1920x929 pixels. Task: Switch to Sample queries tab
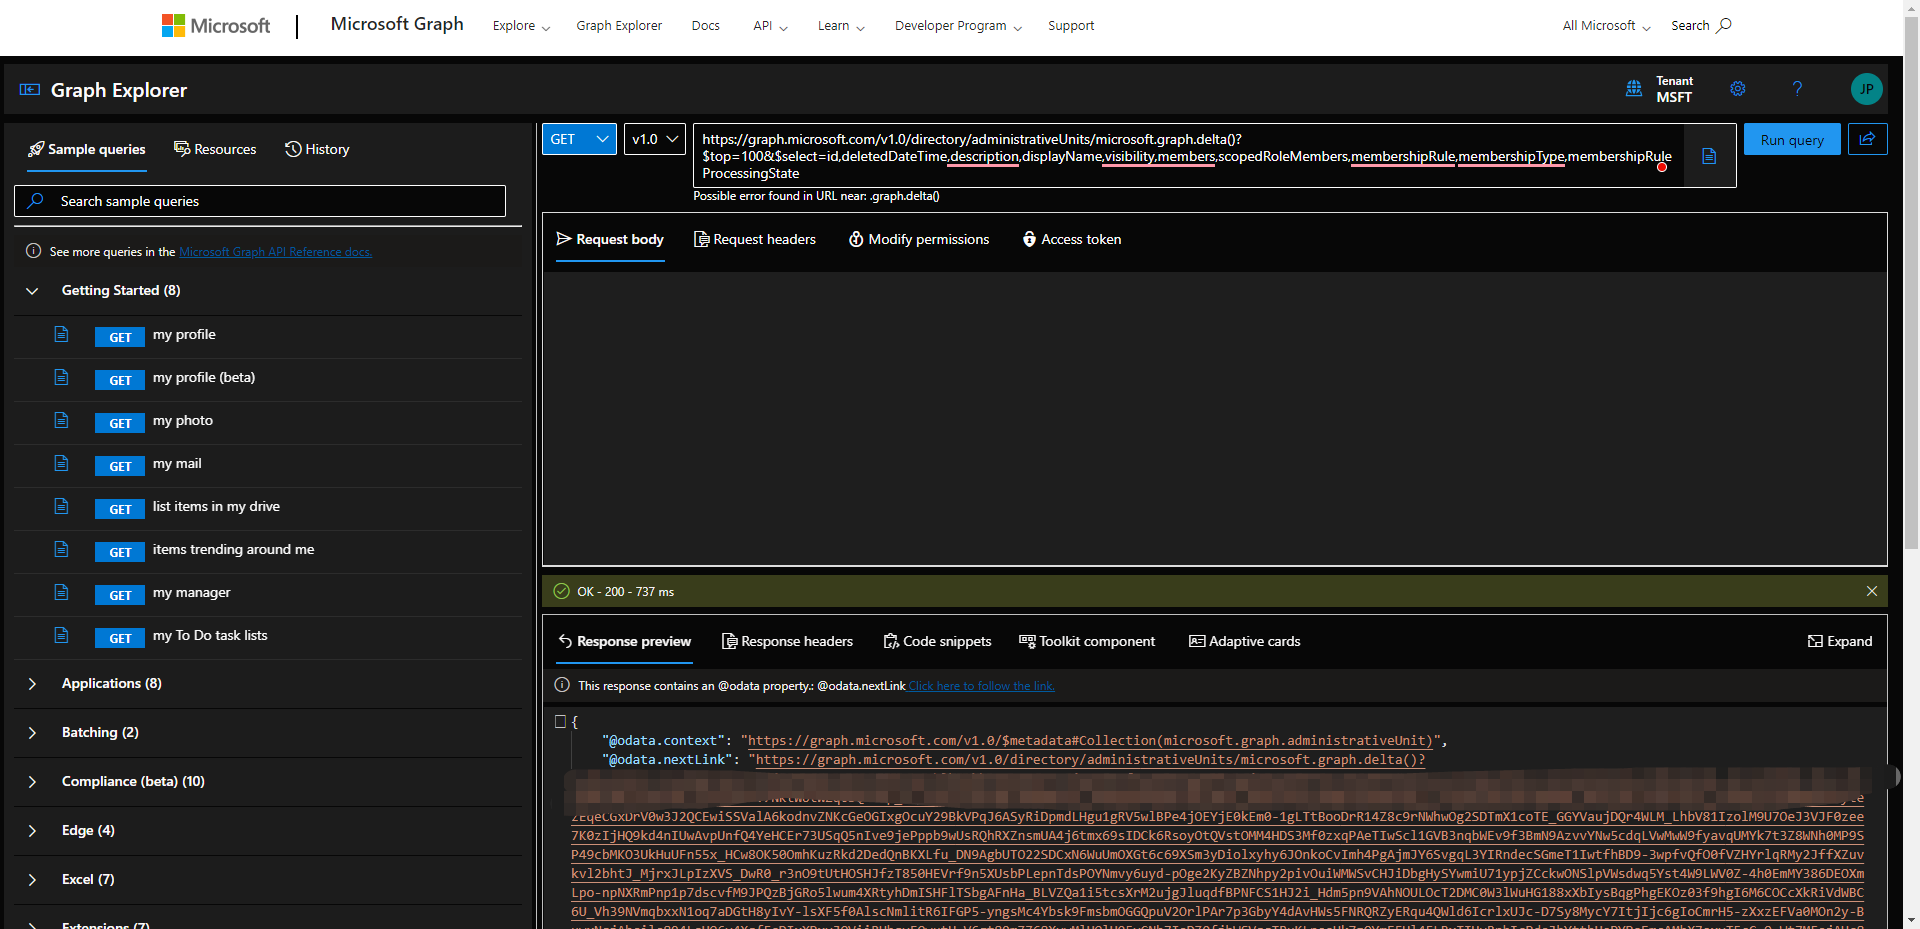click(87, 149)
